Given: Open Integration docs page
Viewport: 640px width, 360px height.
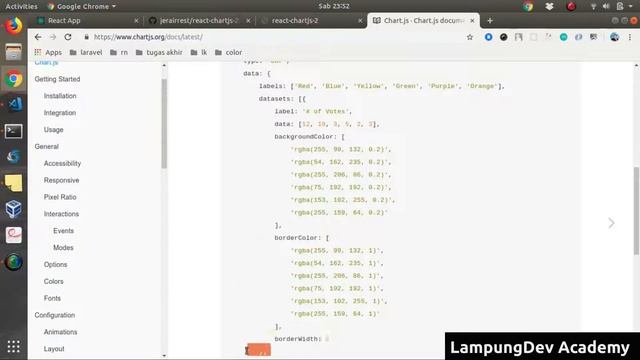Looking at the screenshot, I should [60, 113].
